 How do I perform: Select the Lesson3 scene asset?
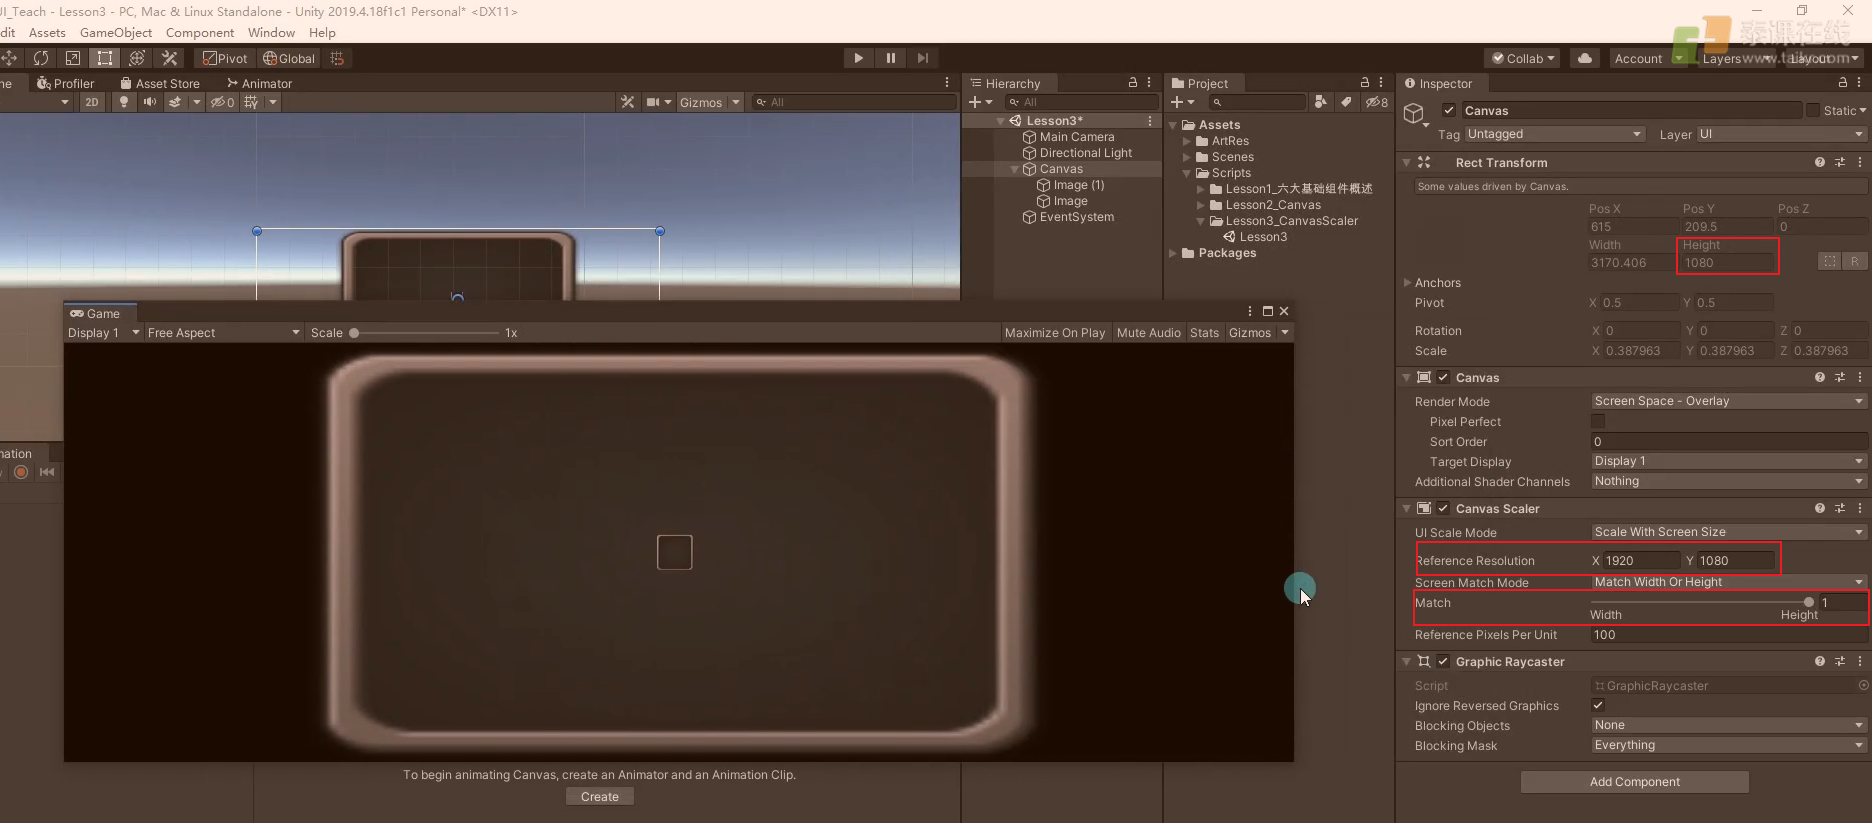pos(1263,237)
